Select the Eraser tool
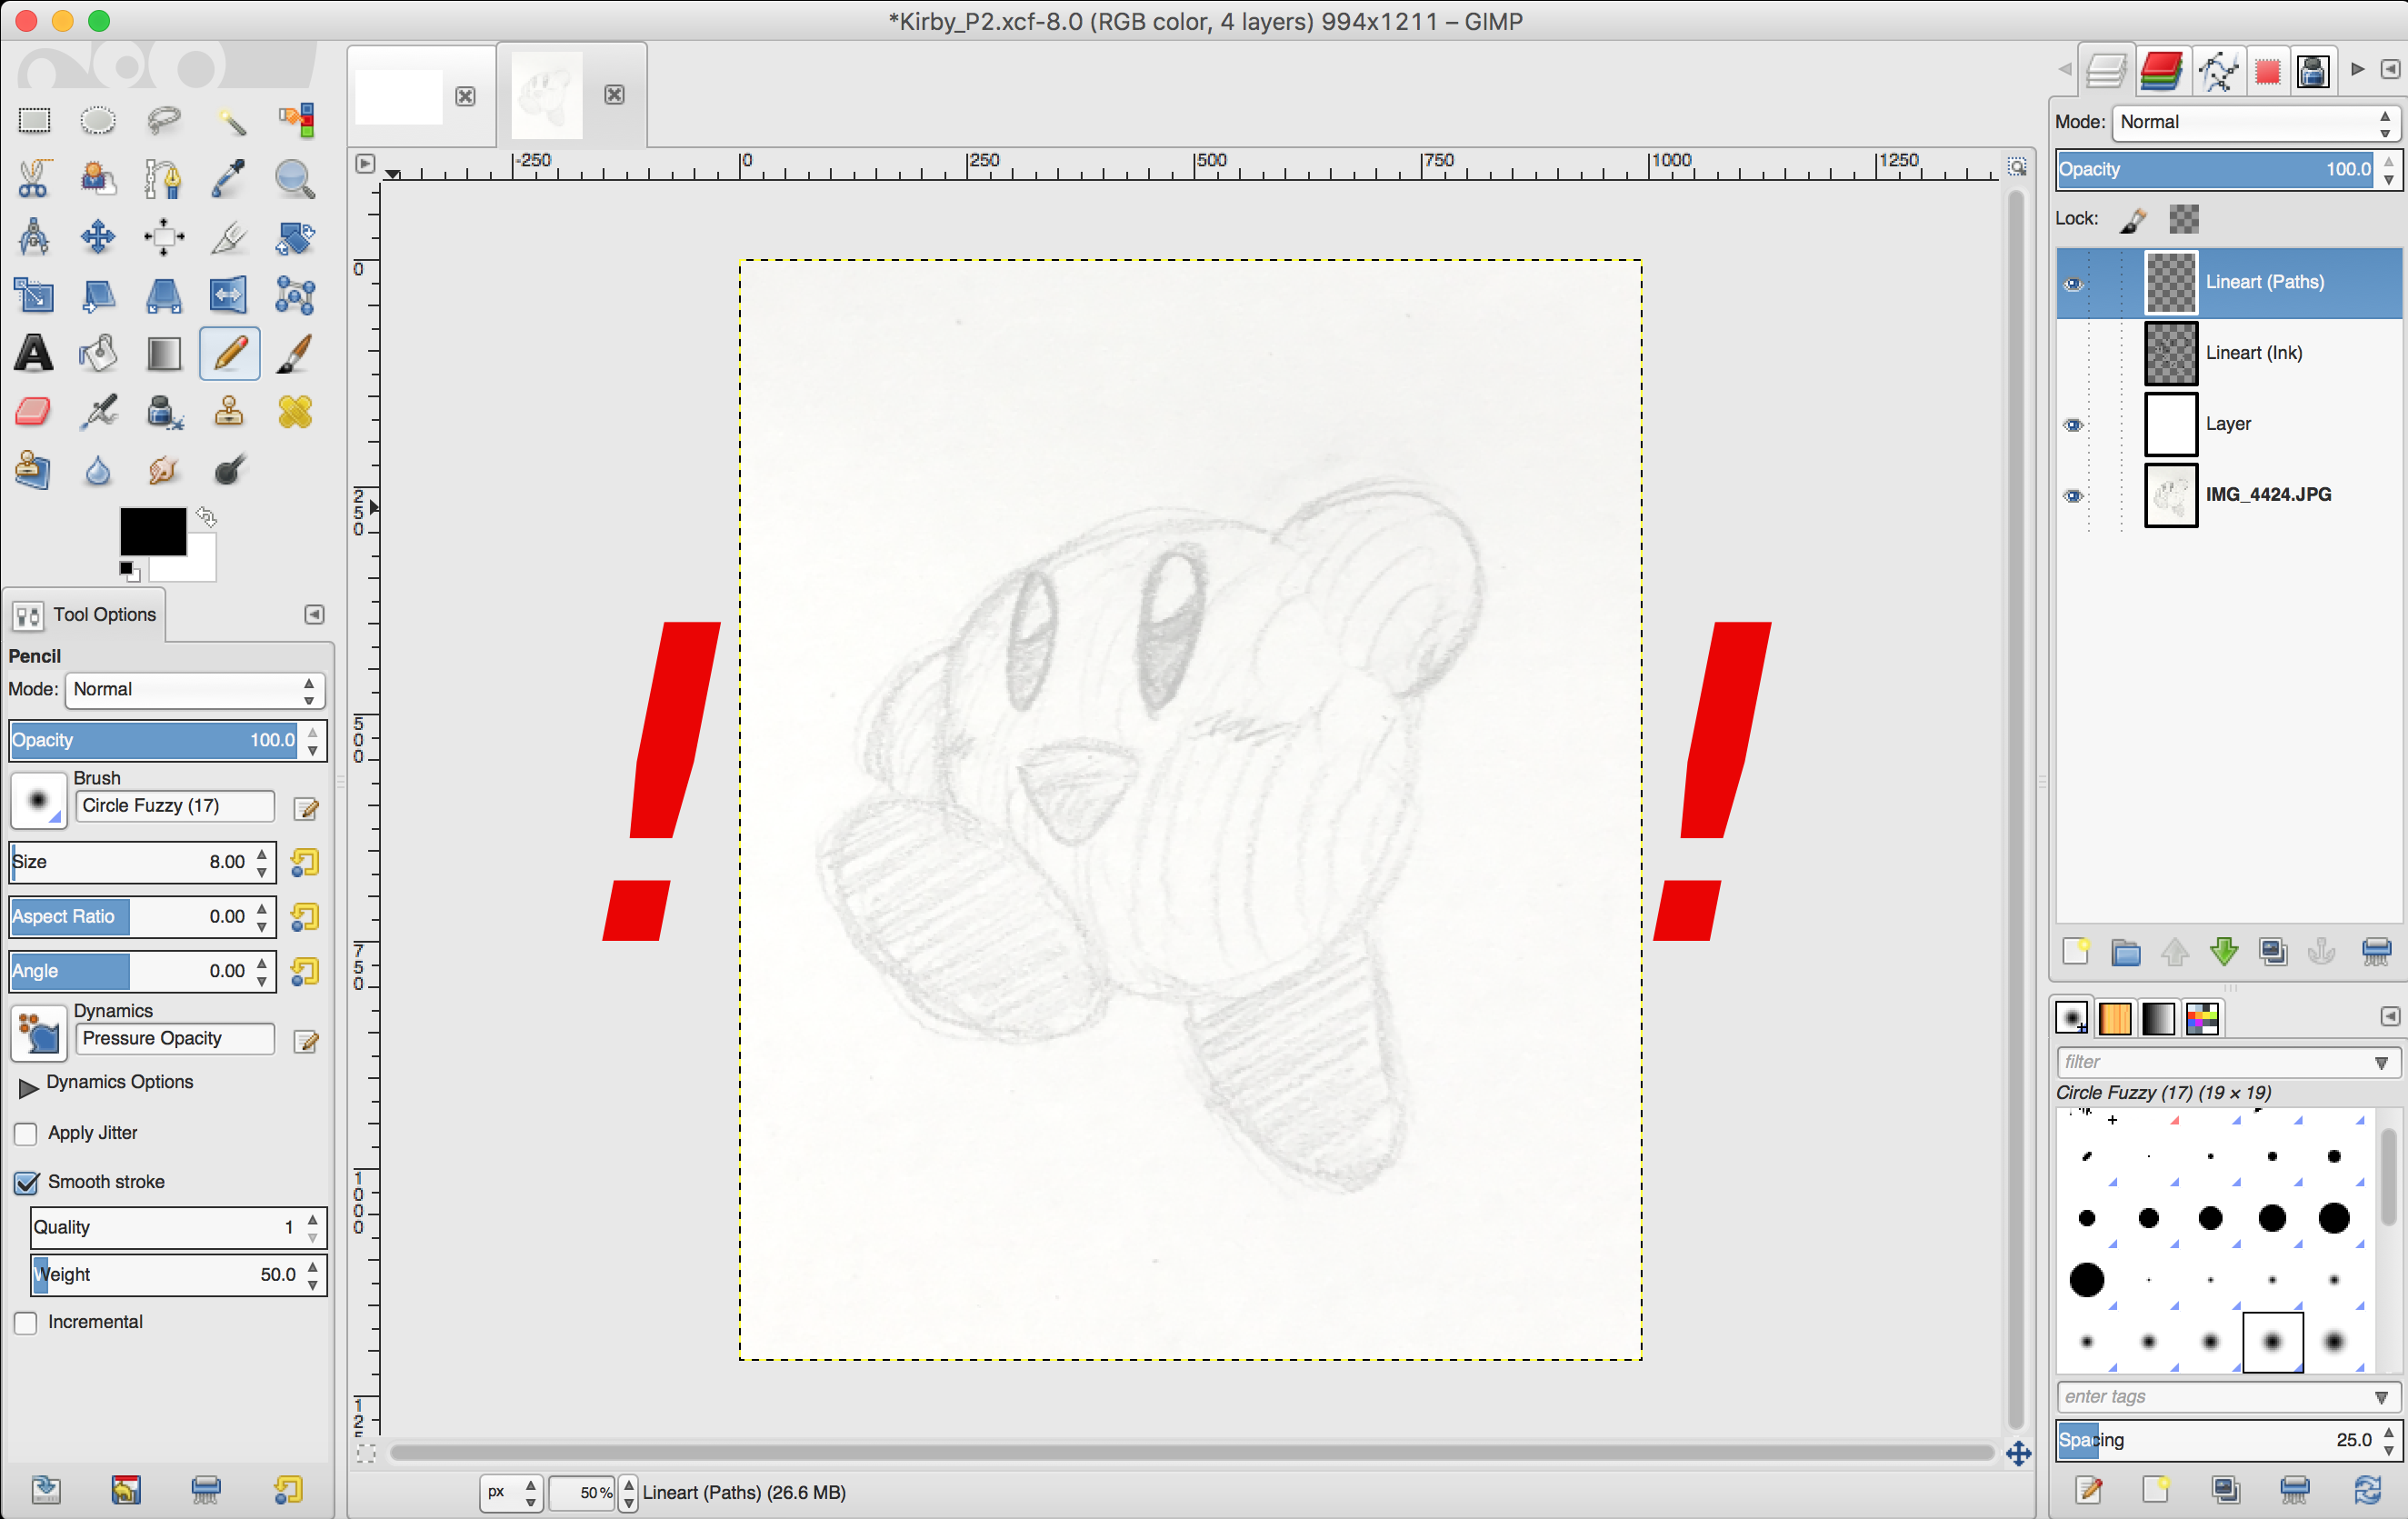 pyautogui.click(x=34, y=411)
